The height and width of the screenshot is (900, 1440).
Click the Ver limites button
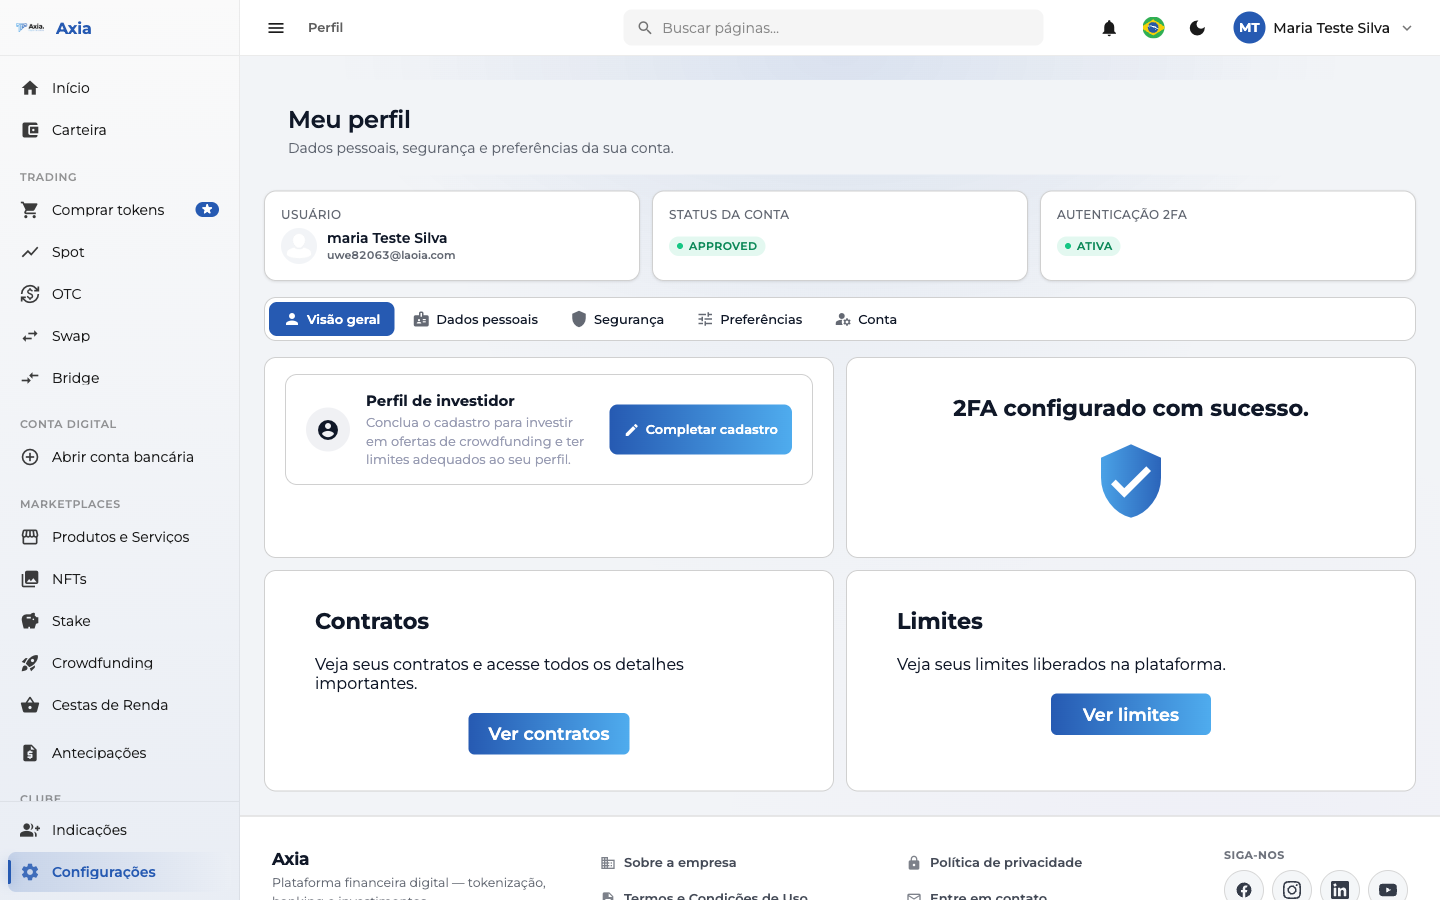(x=1131, y=714)
